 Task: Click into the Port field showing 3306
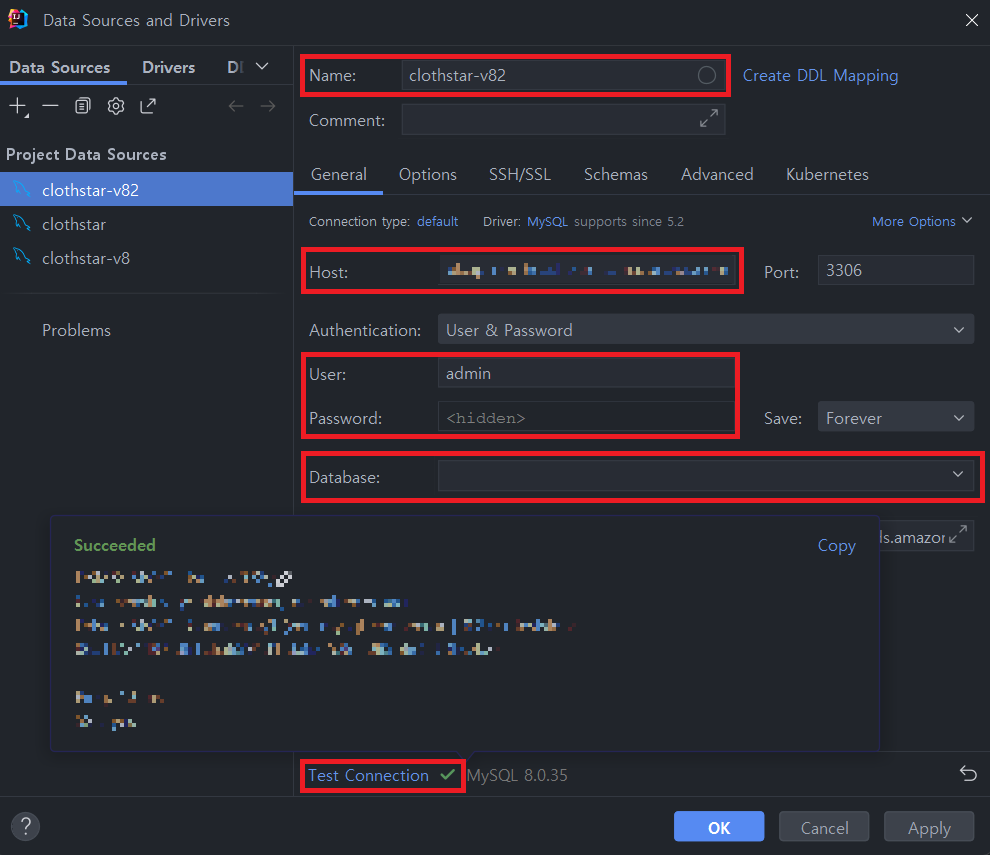point(895,270)
